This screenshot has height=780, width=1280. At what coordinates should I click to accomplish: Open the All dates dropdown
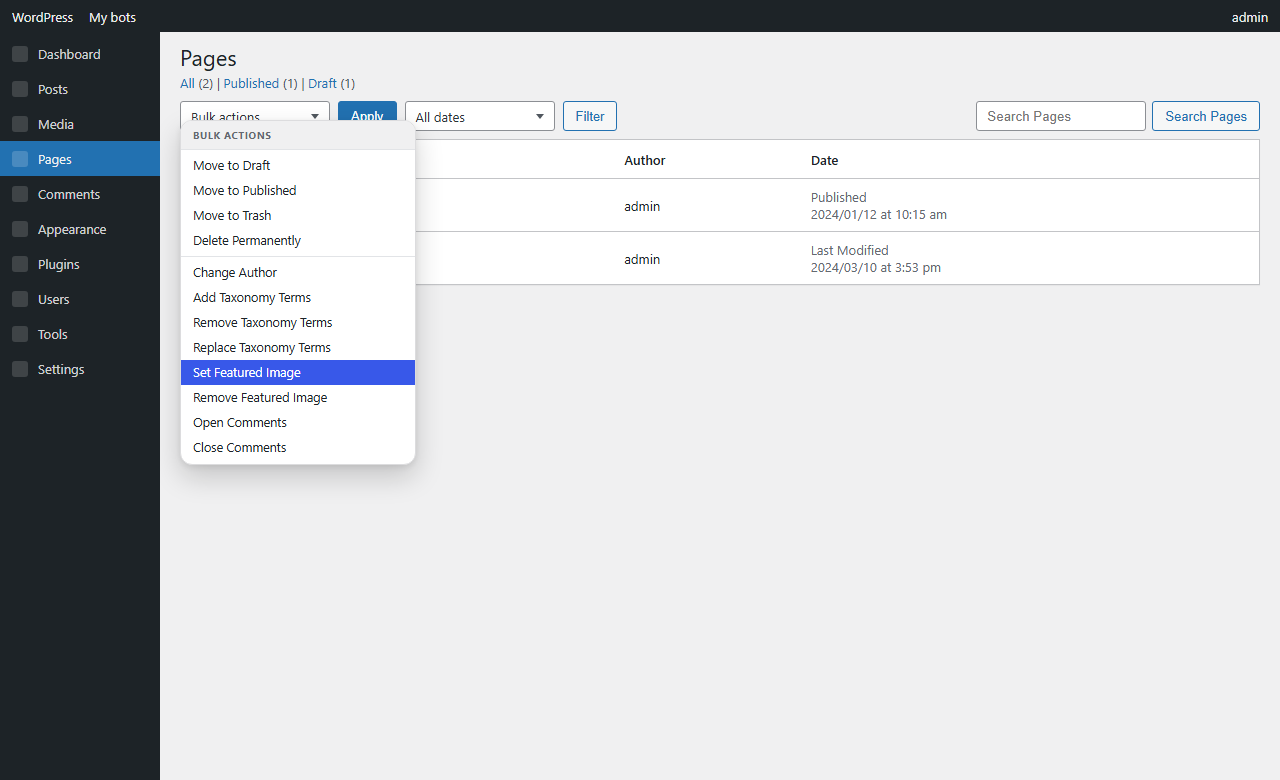point(480,116)
